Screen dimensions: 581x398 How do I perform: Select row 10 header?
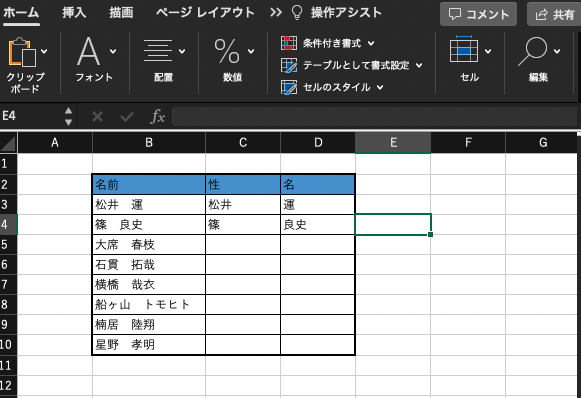(9, 345)
